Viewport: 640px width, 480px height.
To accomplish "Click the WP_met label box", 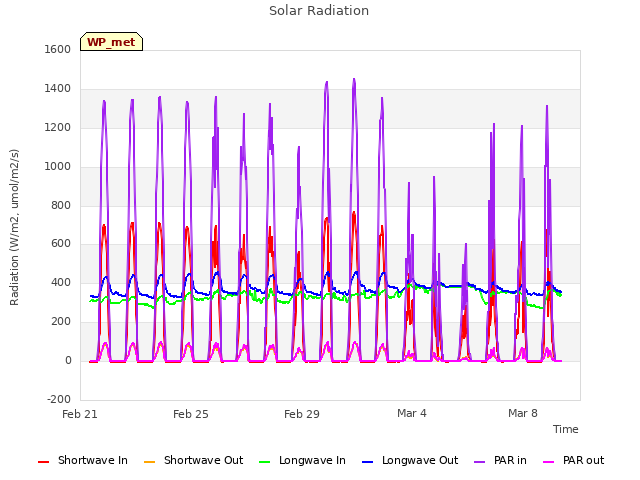I will (111, 42).
